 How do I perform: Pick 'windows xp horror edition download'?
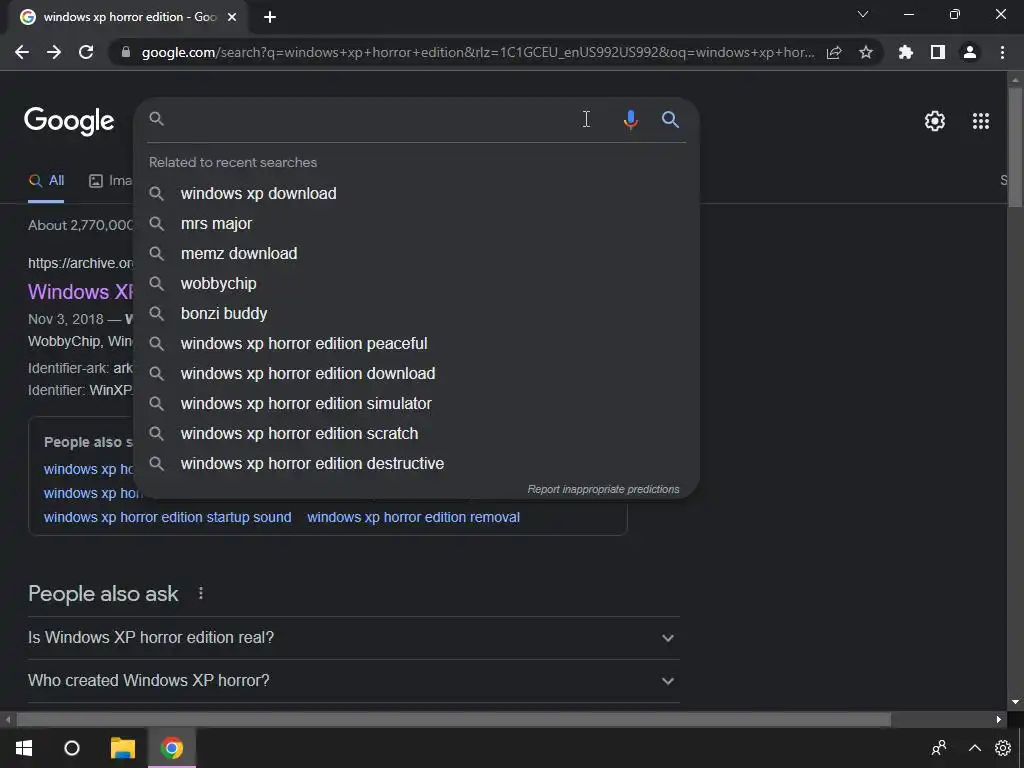(x=416, y=374)
